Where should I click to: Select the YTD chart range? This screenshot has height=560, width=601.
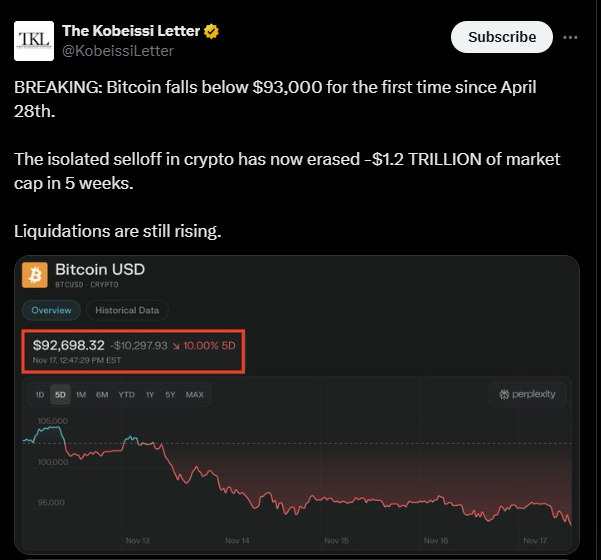[126, 395]
